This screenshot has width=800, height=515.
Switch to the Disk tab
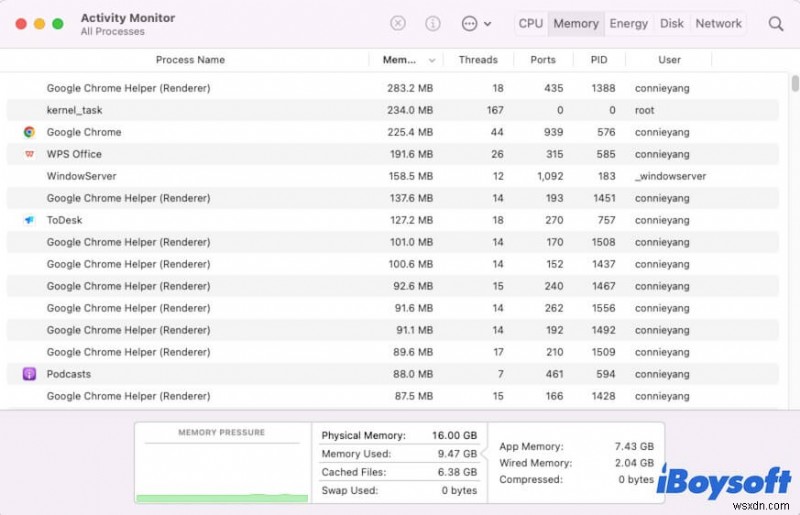point(671,23)
